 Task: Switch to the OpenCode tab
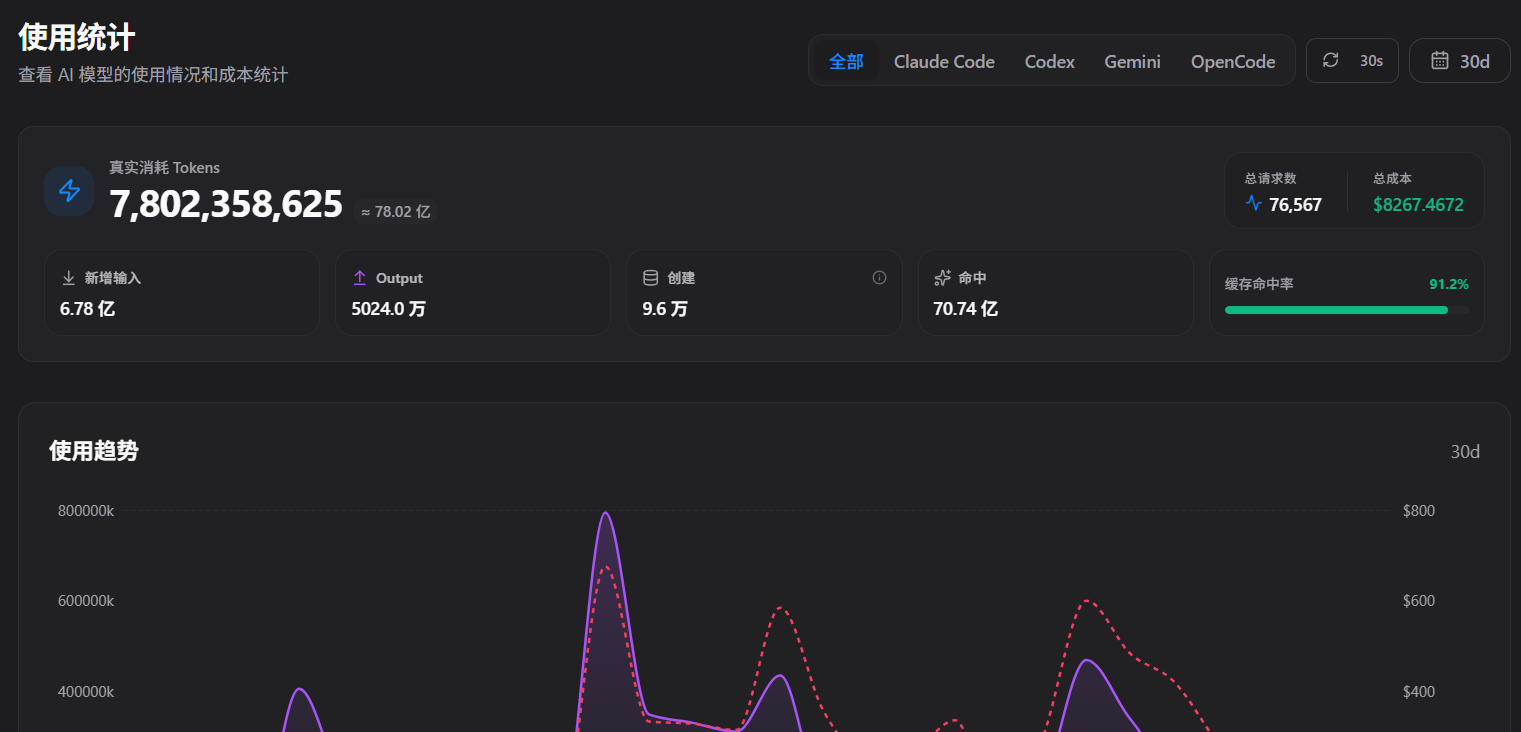click(1233, 61)
